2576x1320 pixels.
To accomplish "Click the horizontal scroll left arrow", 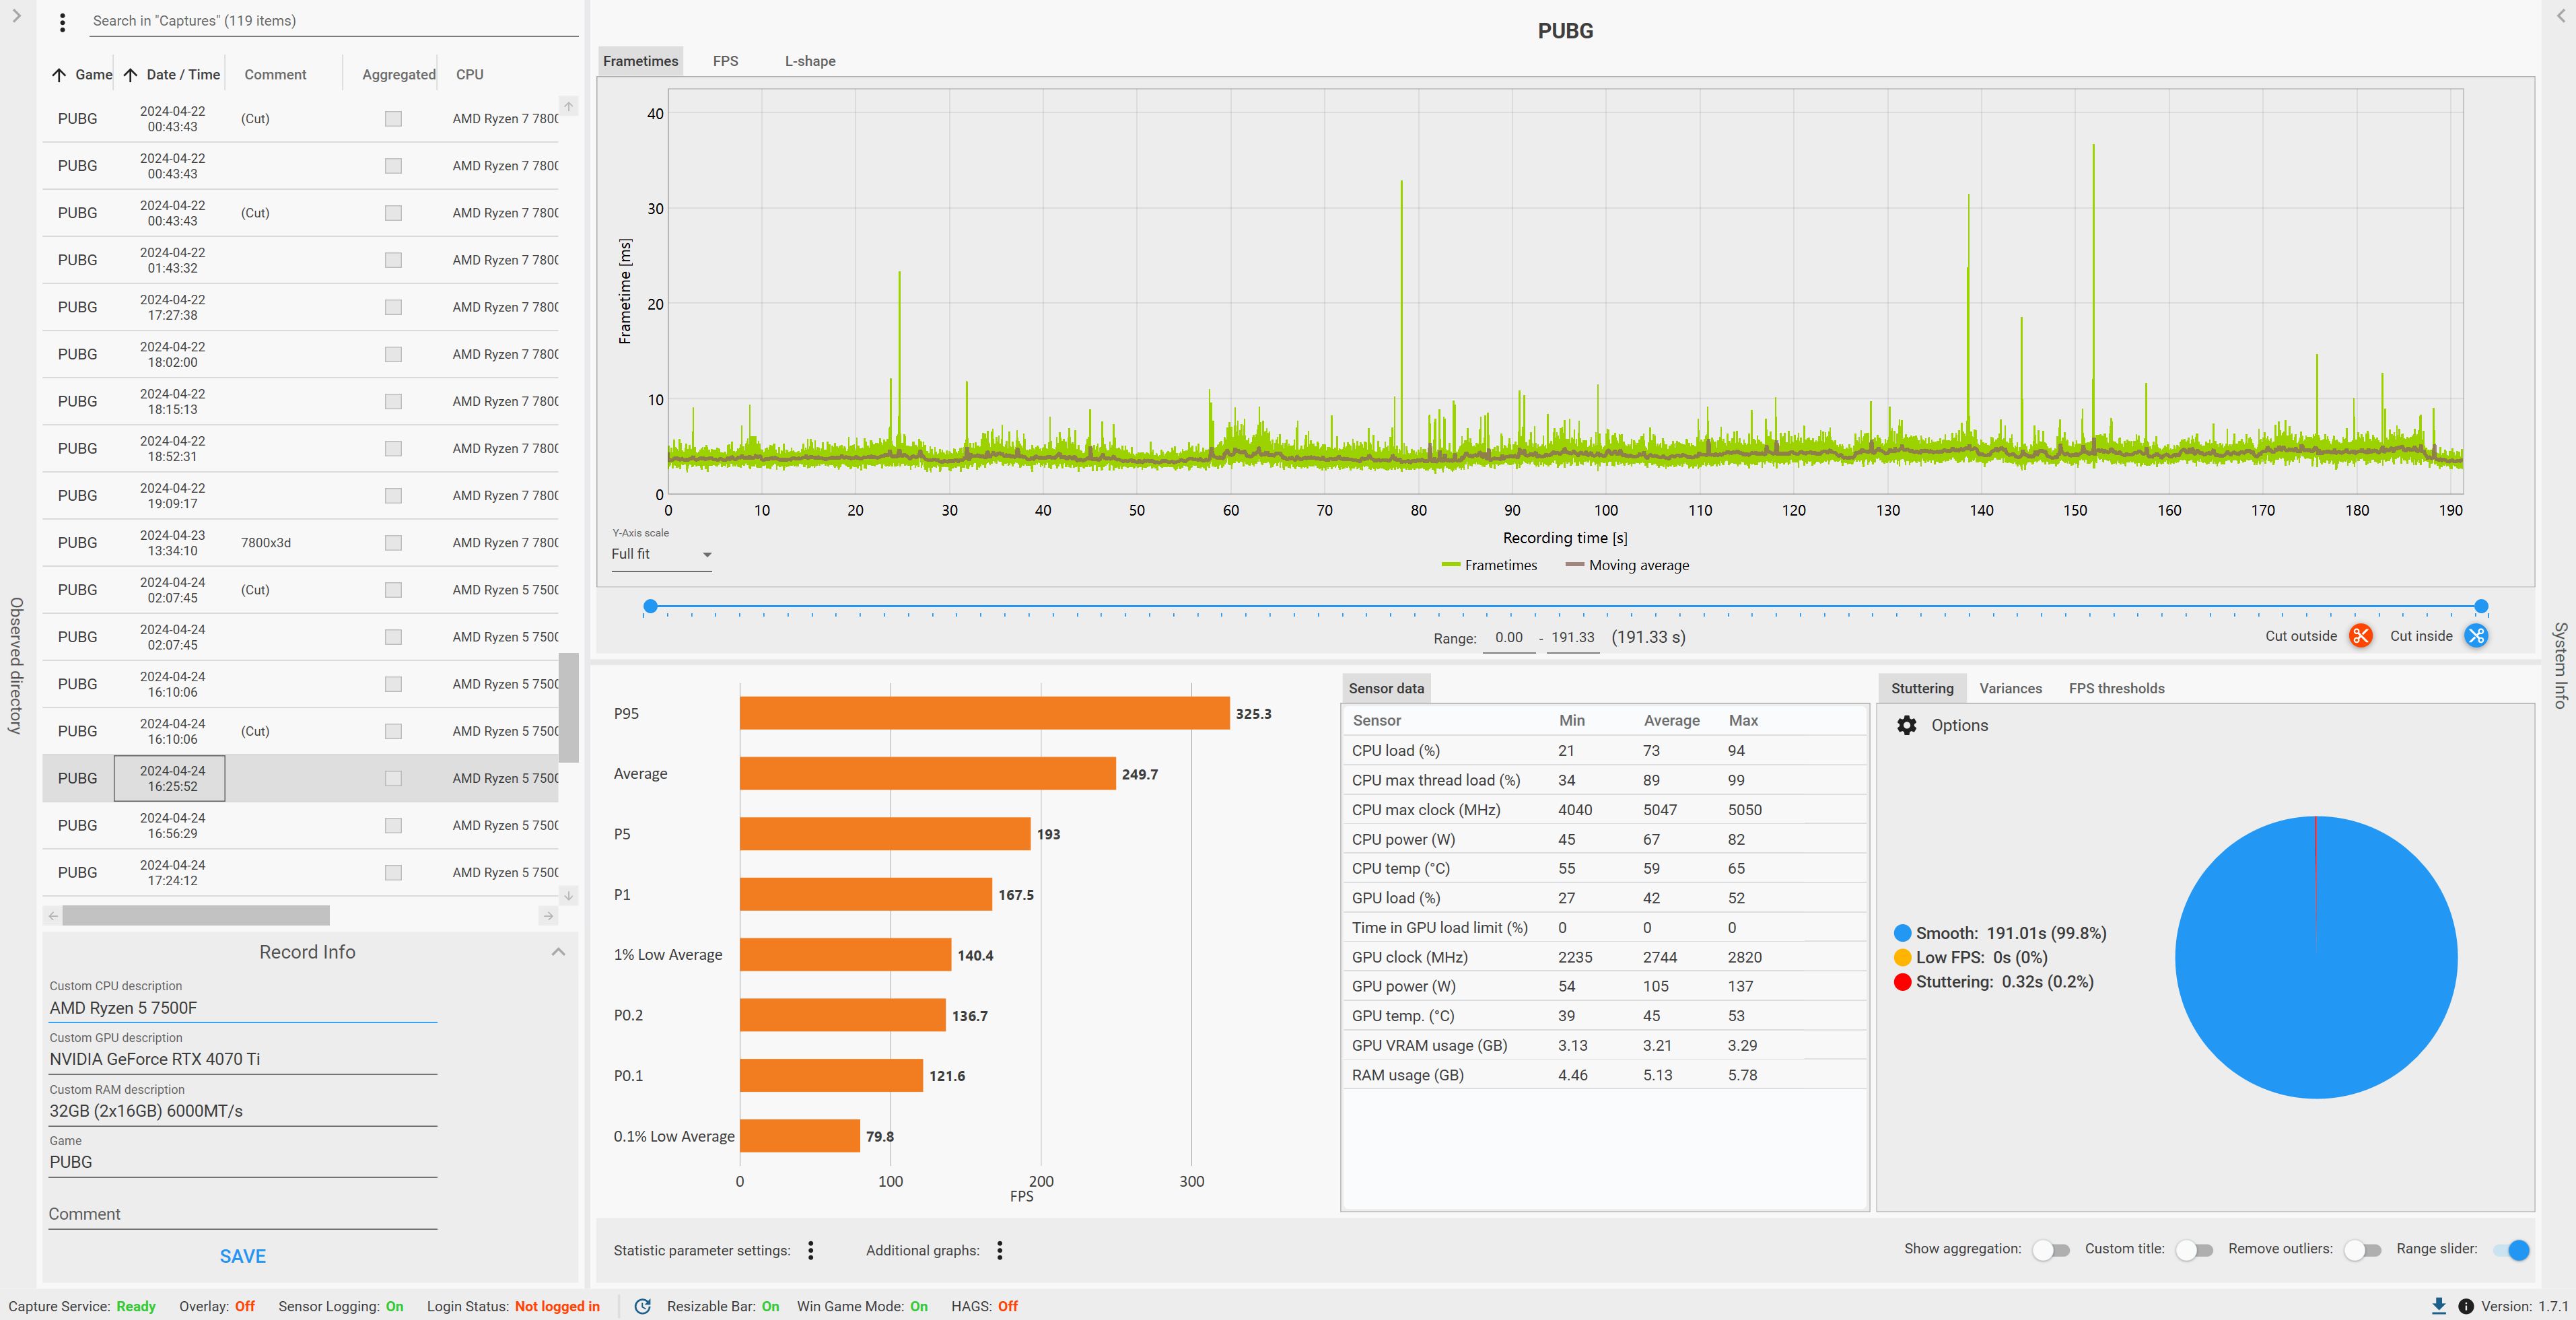I will tap(53, 915).
